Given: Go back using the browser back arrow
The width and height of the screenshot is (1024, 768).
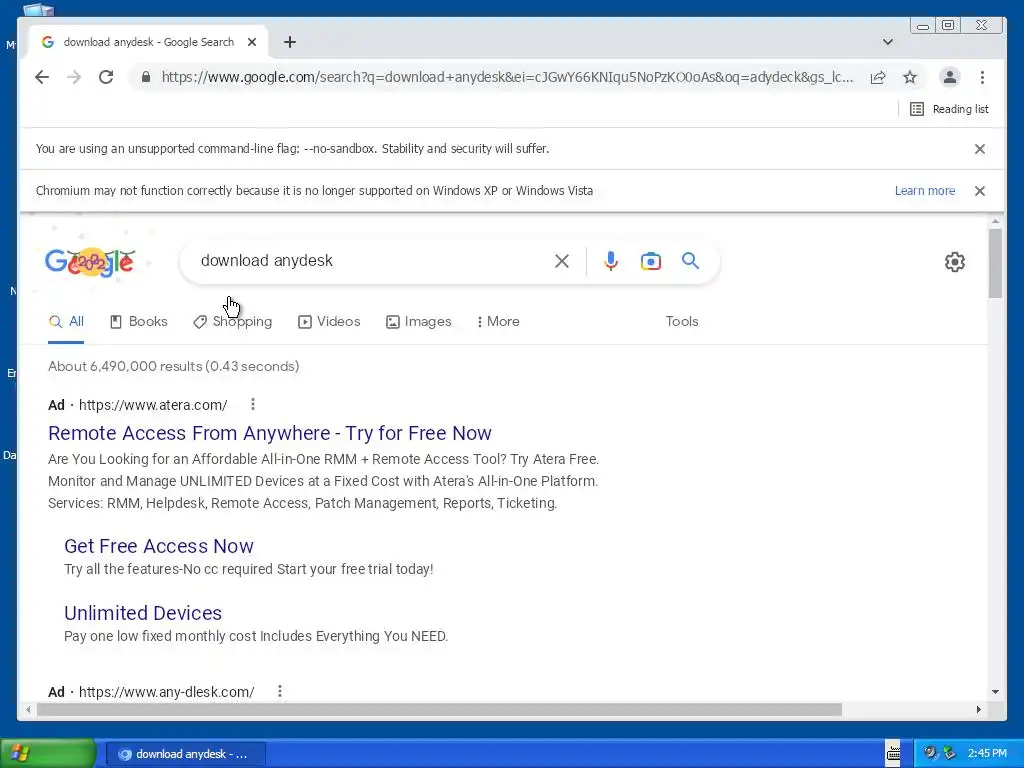Looking at the screenshot, I should [x=42, y=77].
